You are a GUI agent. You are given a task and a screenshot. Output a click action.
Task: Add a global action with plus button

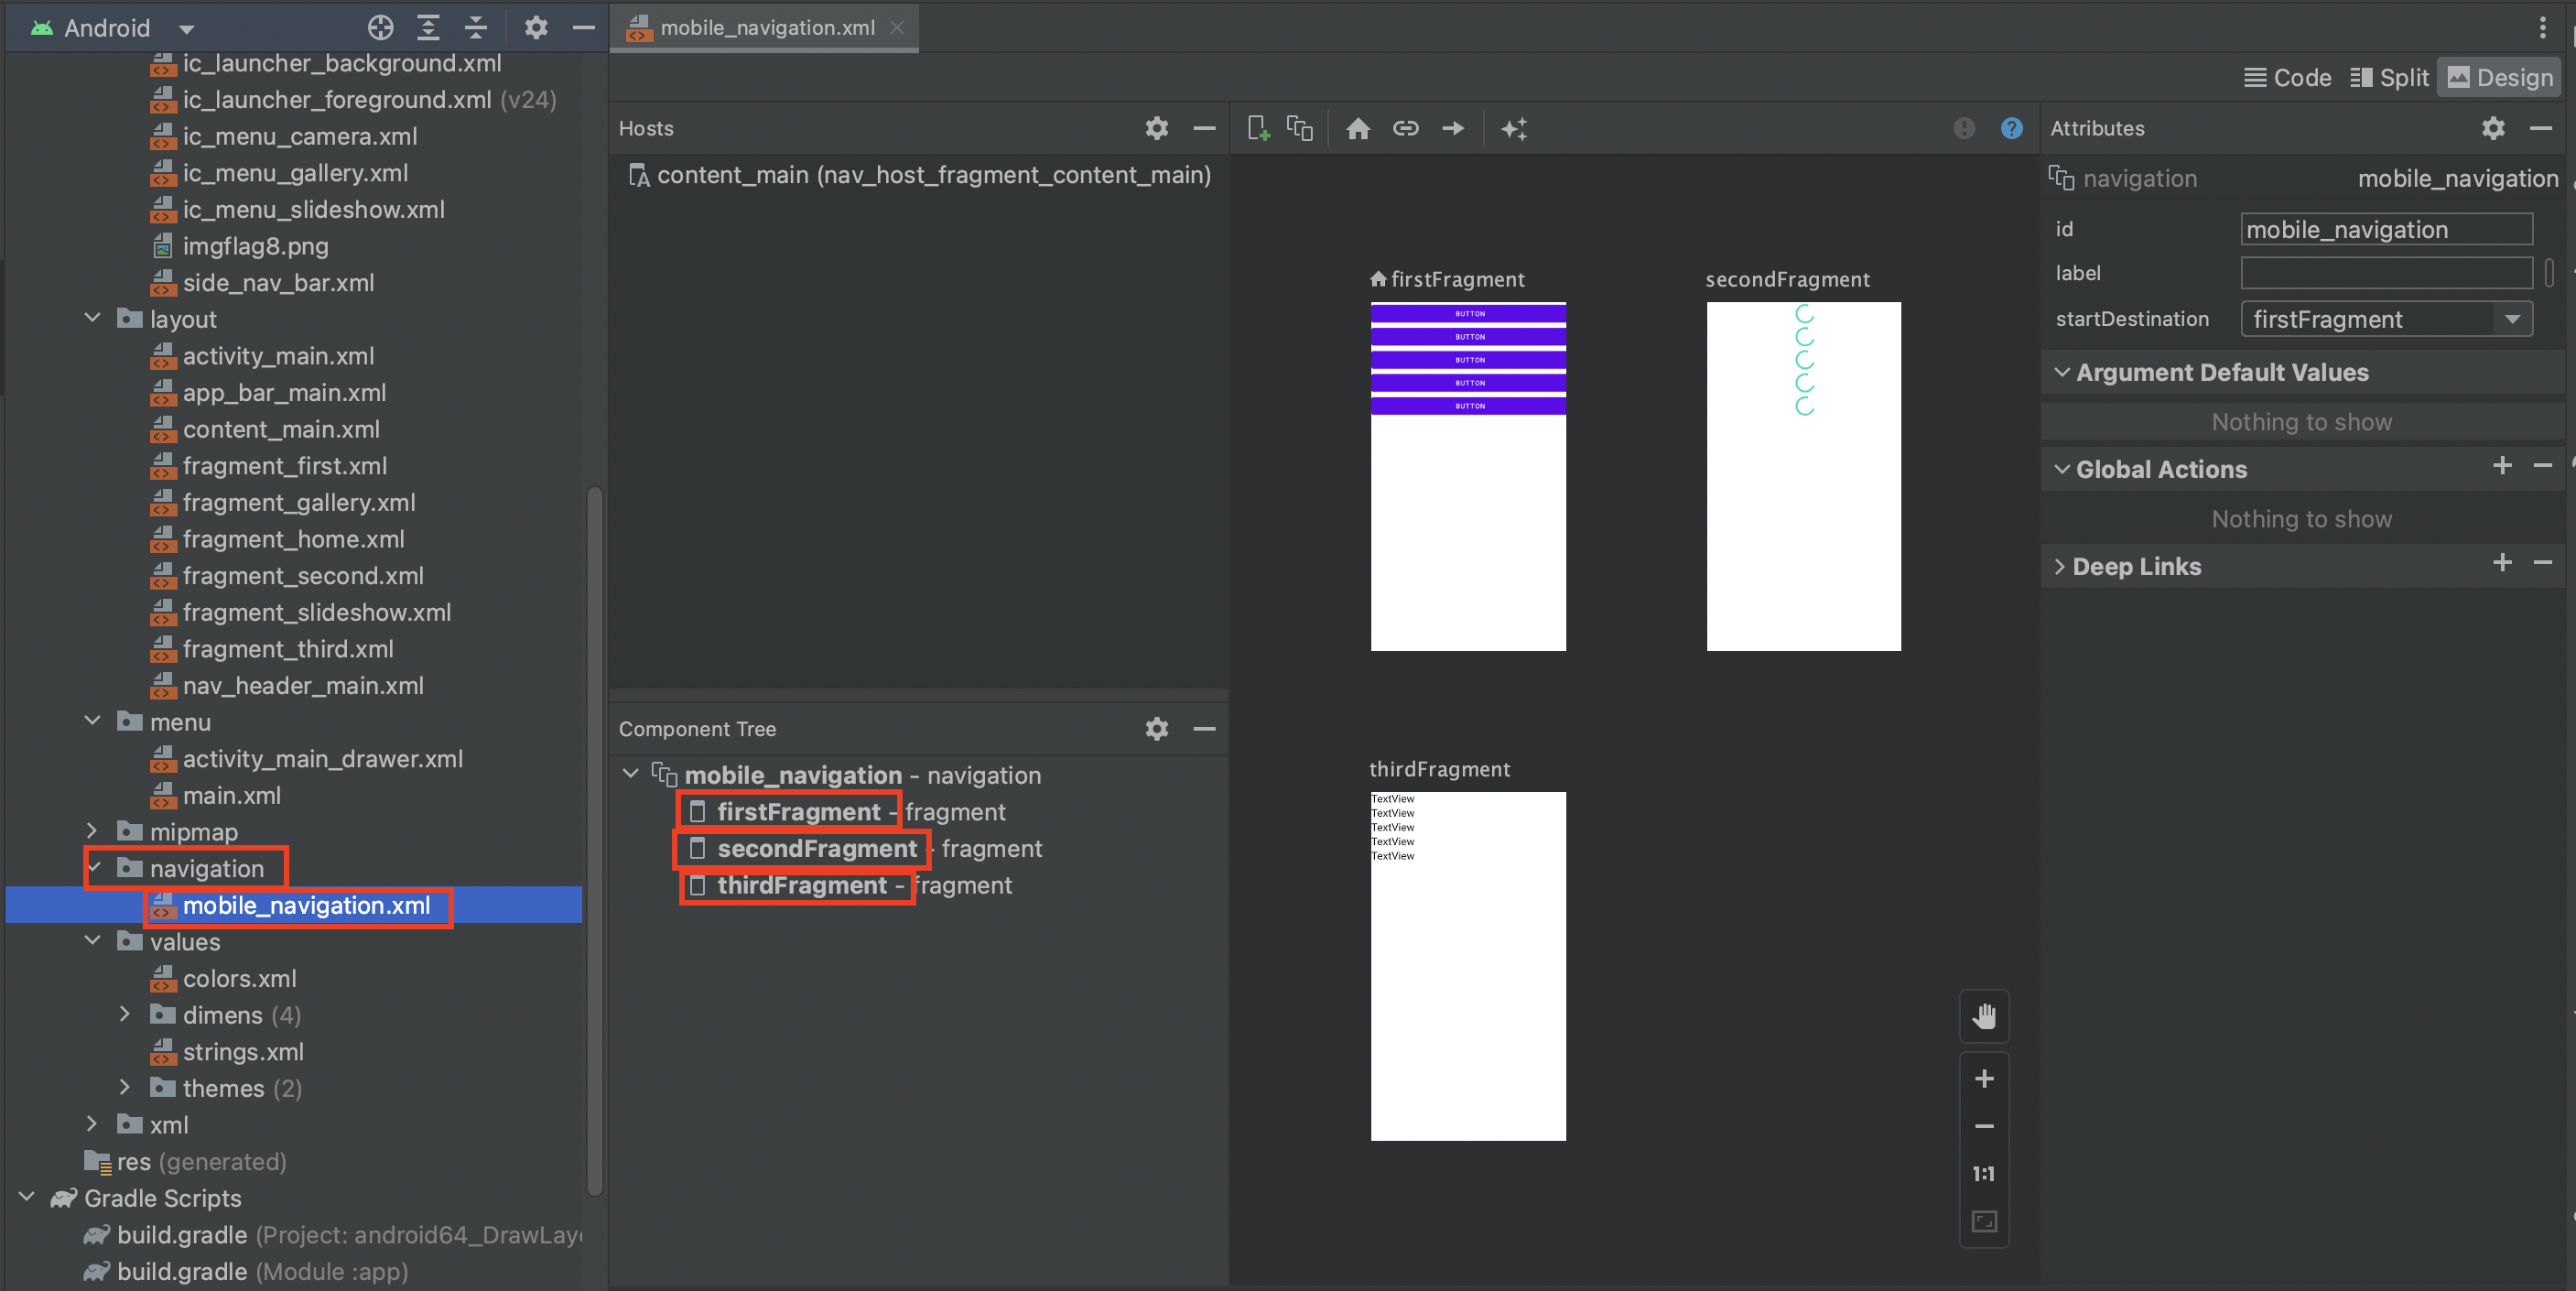[x=2502, y=466]
